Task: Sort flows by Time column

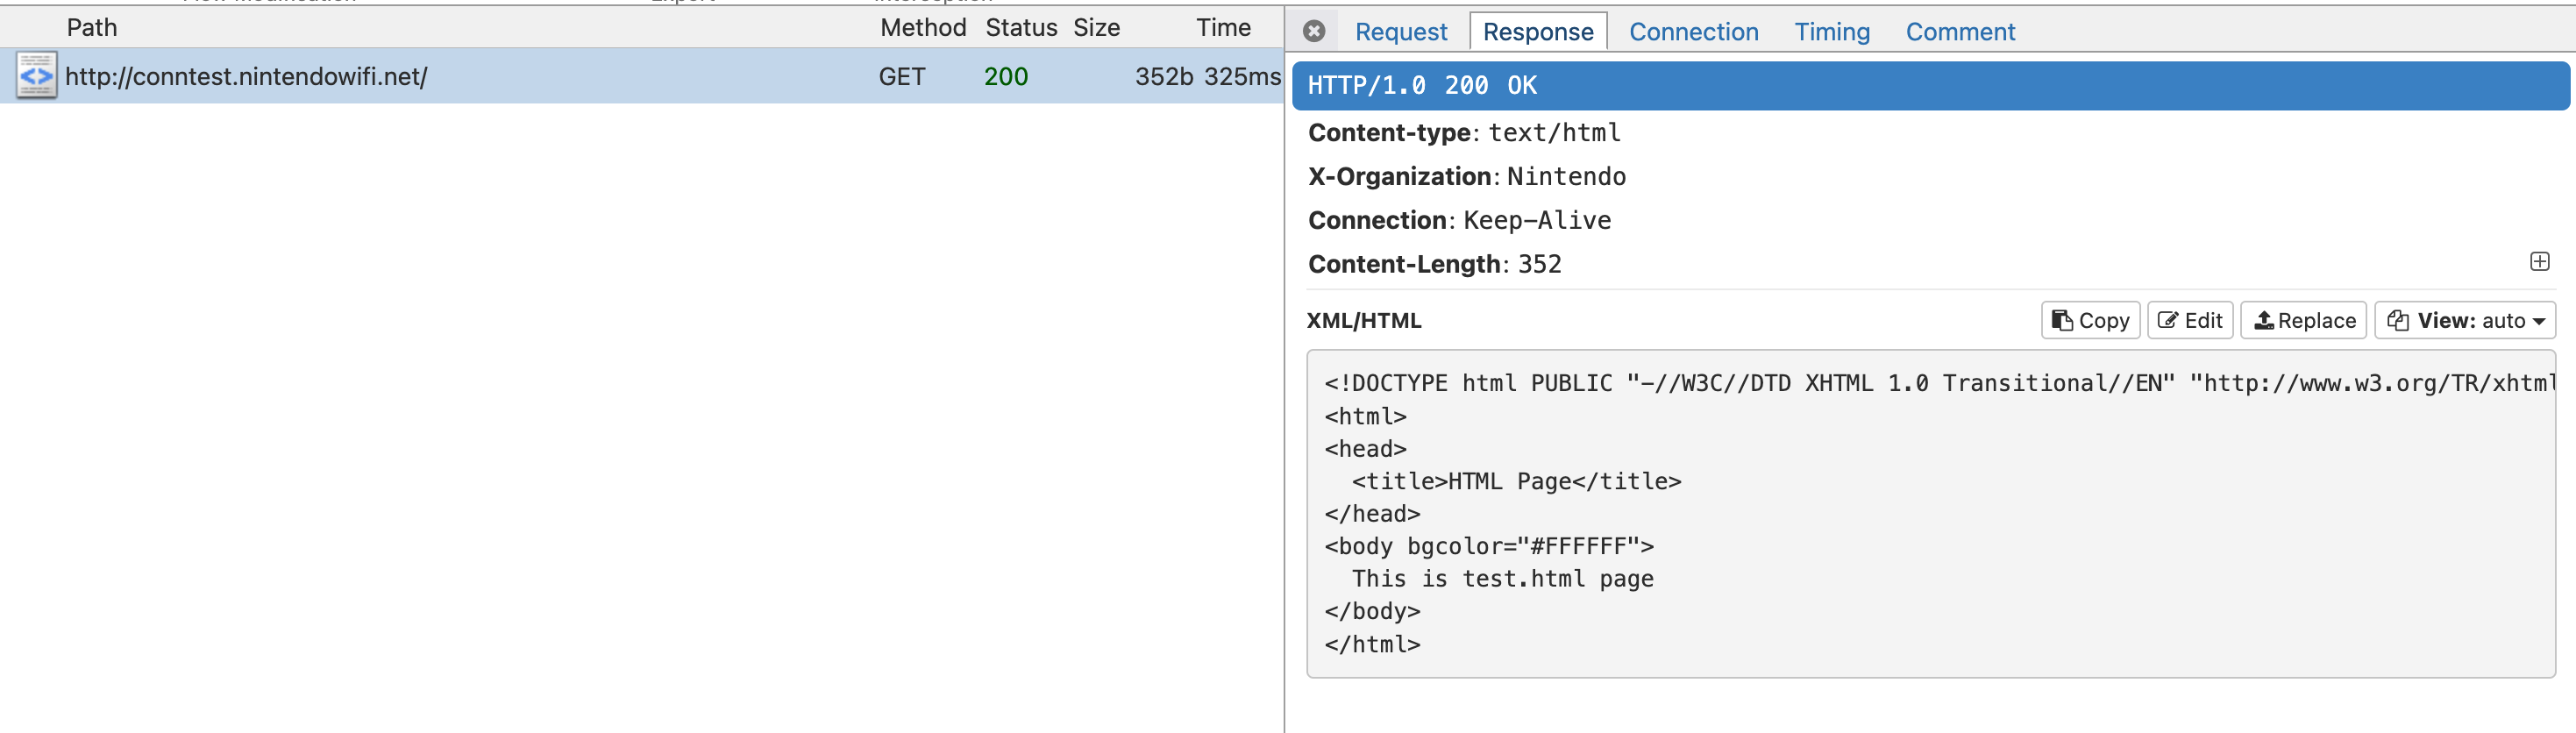Action: pos(1223,27)
